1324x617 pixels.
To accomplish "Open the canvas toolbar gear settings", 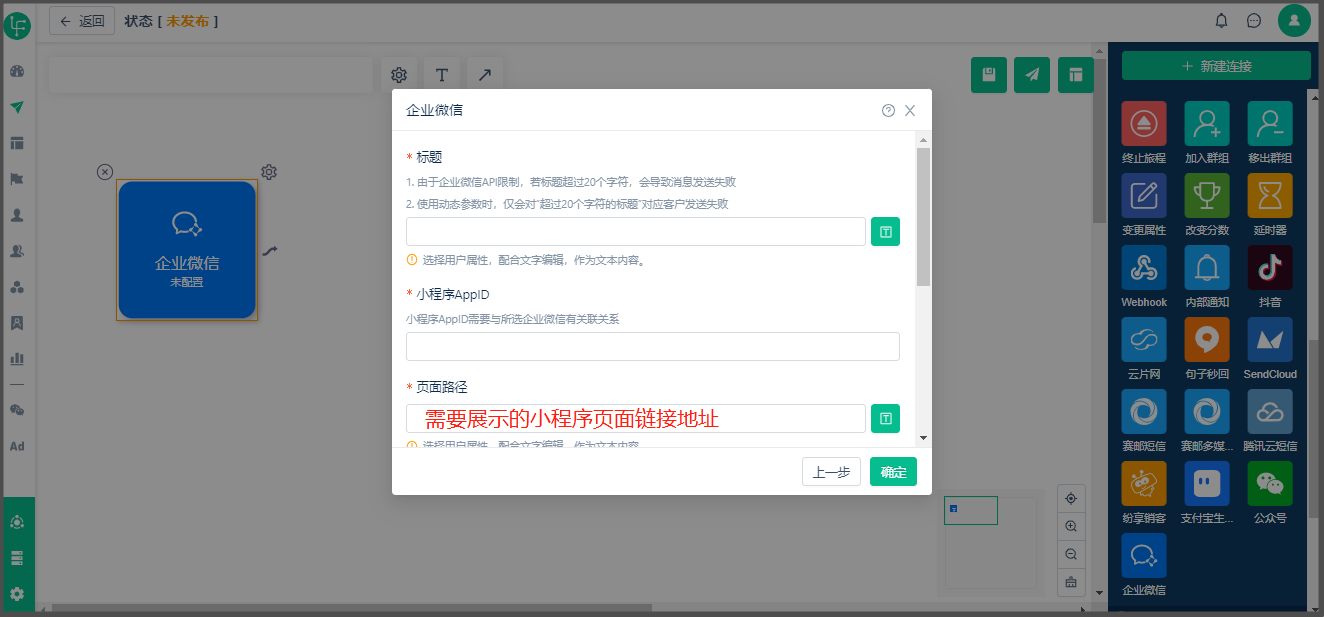I will tap(399, 75).
